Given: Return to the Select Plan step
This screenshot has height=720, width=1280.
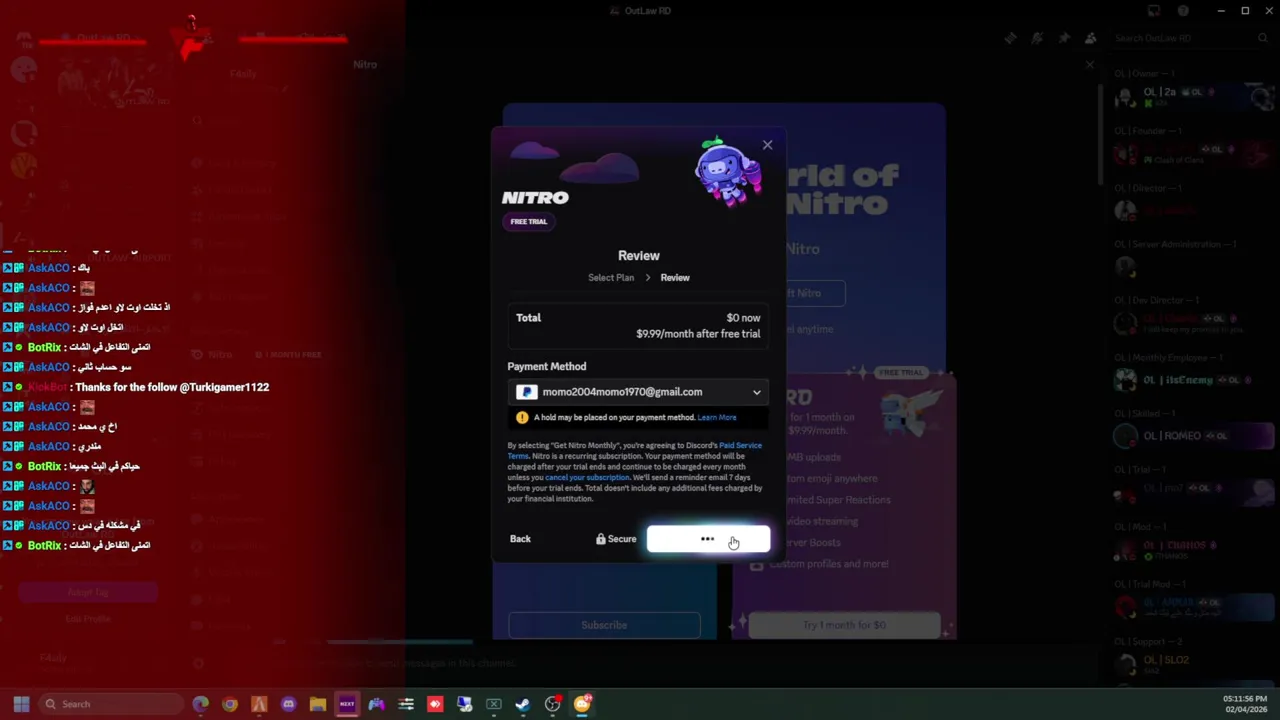Looking at the screenshot, I should (x=611, y=278).
